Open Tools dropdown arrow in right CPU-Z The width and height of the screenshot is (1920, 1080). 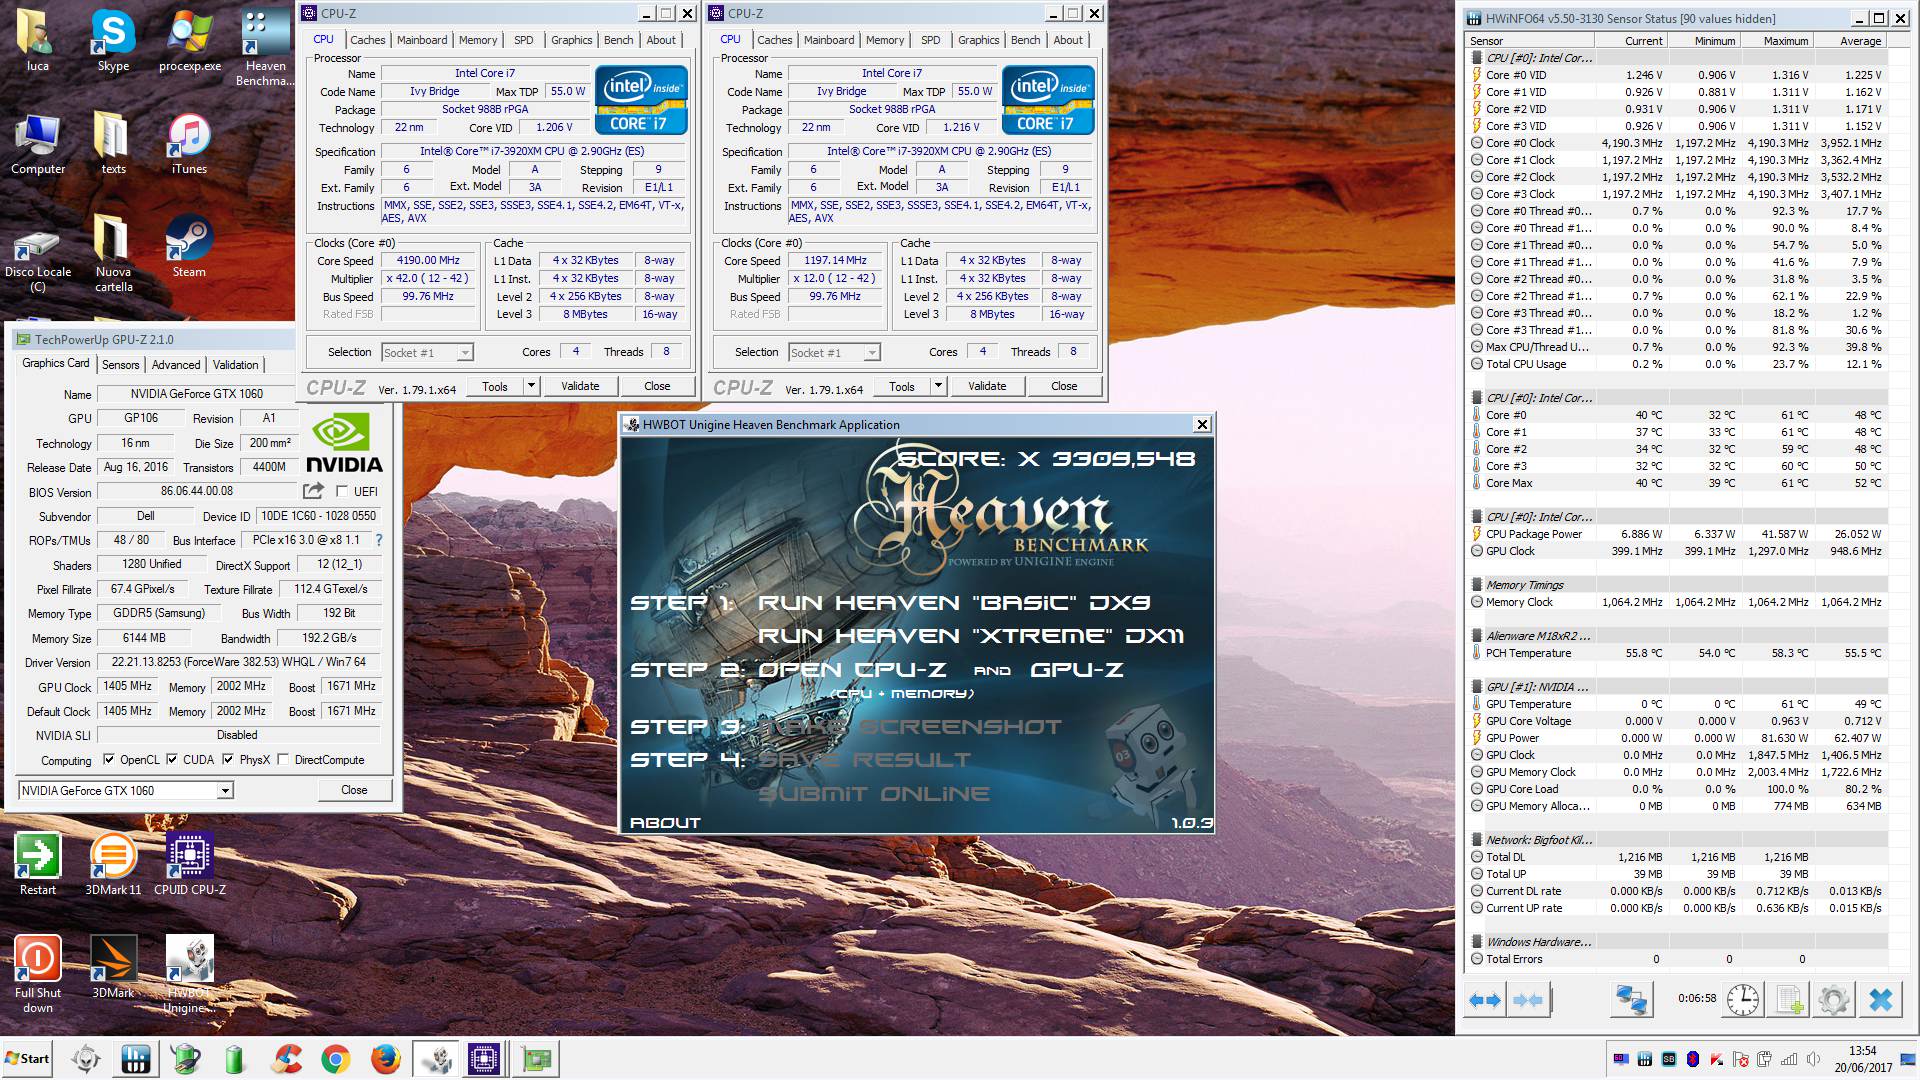938,386
